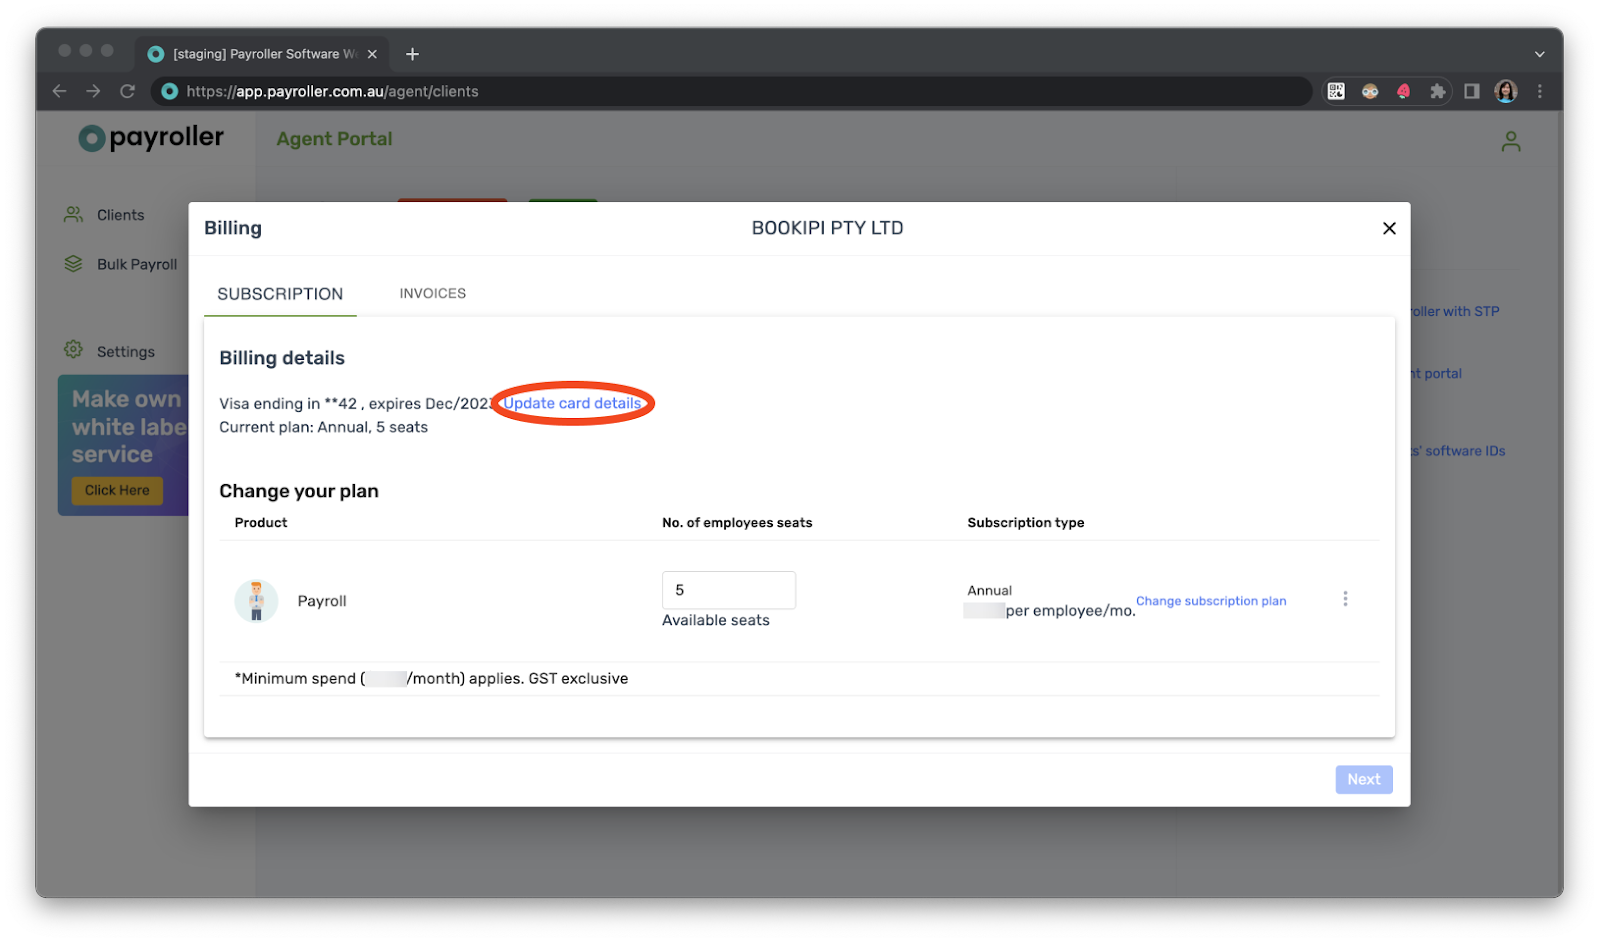The width and height of the screenshot is (1600, 942).
Task: Click the 'No. of employees seats' column header
Action: [x=737, y=522]
